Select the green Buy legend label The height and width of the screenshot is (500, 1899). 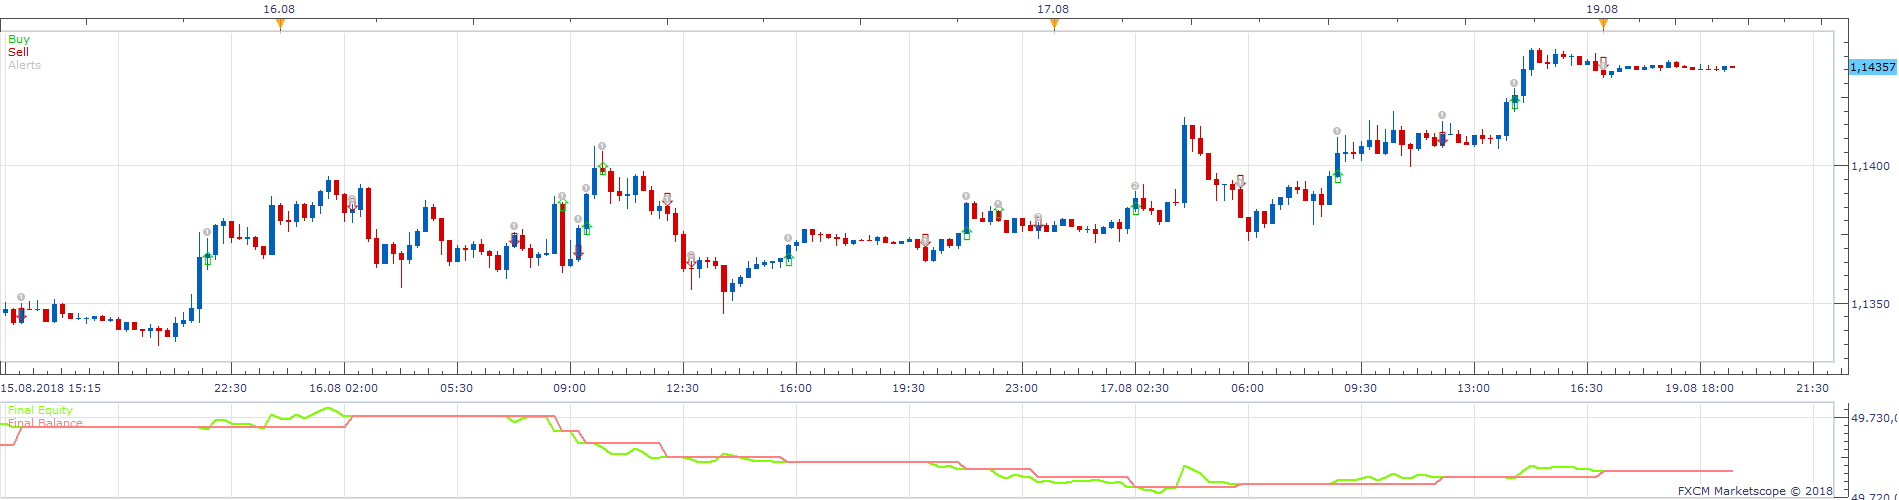(19, 39)
